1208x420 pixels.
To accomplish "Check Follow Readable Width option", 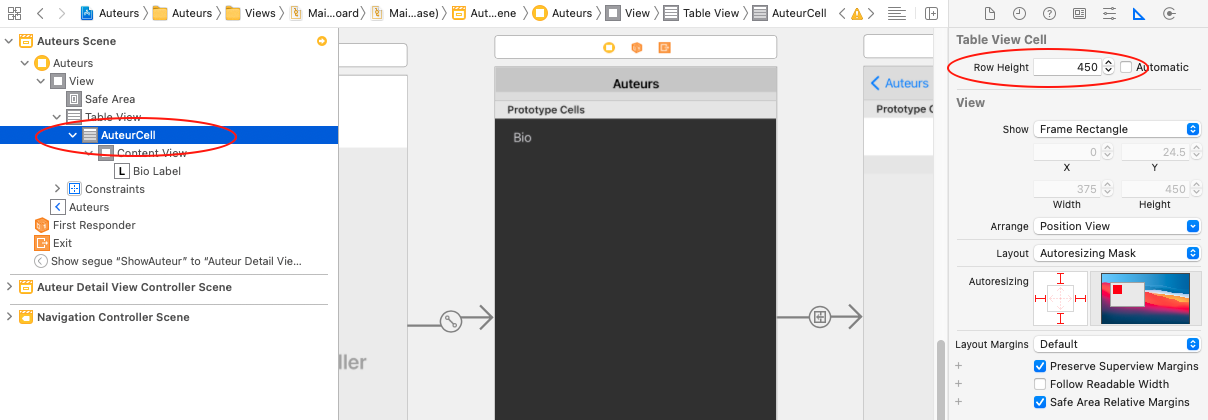I will (x=1040, y=384).
